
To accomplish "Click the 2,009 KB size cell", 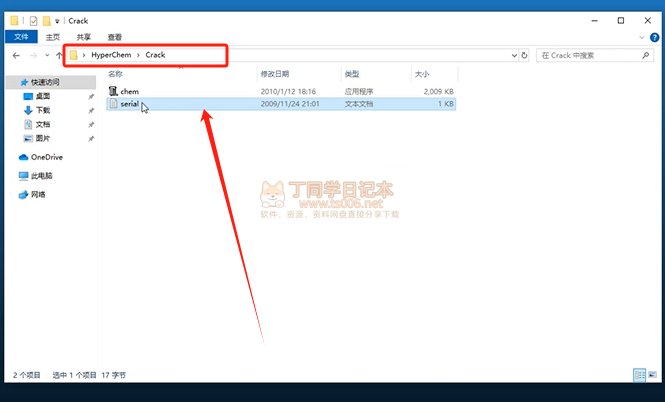I will (x=439, y=92).
